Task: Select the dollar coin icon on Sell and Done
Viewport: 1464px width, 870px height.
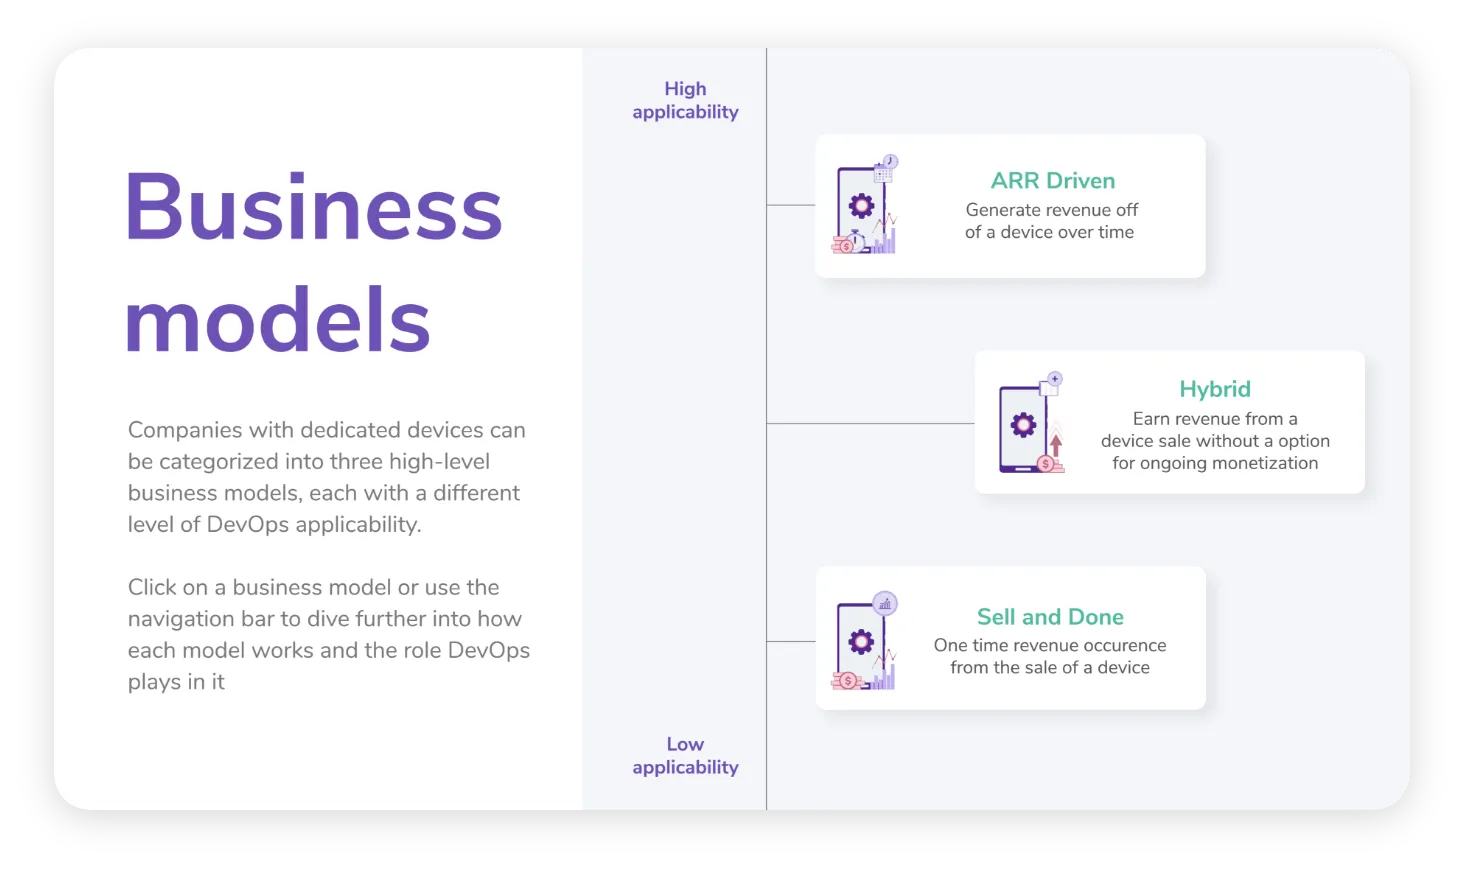Action: tap(848, 680)
